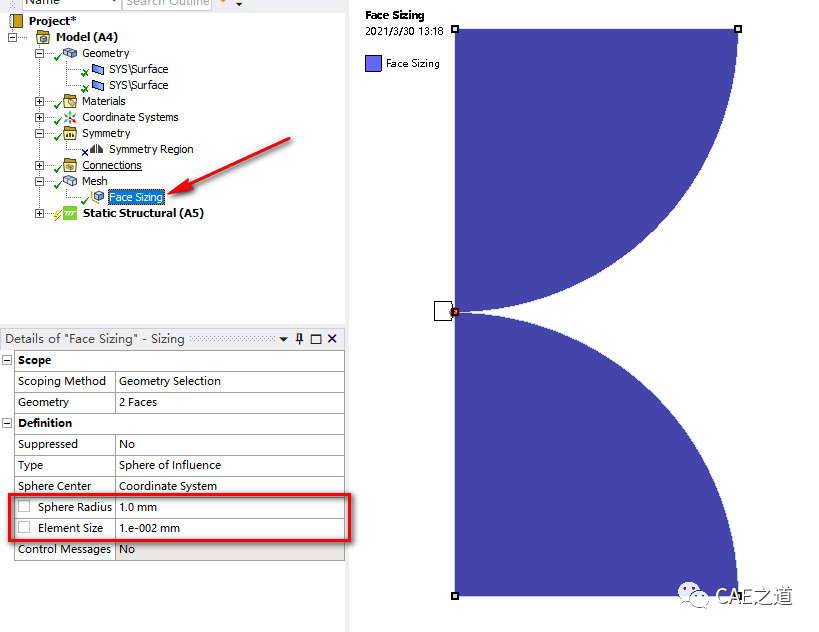Close the Details panel
Image resolution: width=819 pixels, height=632 pixels.
click(332, 339)
